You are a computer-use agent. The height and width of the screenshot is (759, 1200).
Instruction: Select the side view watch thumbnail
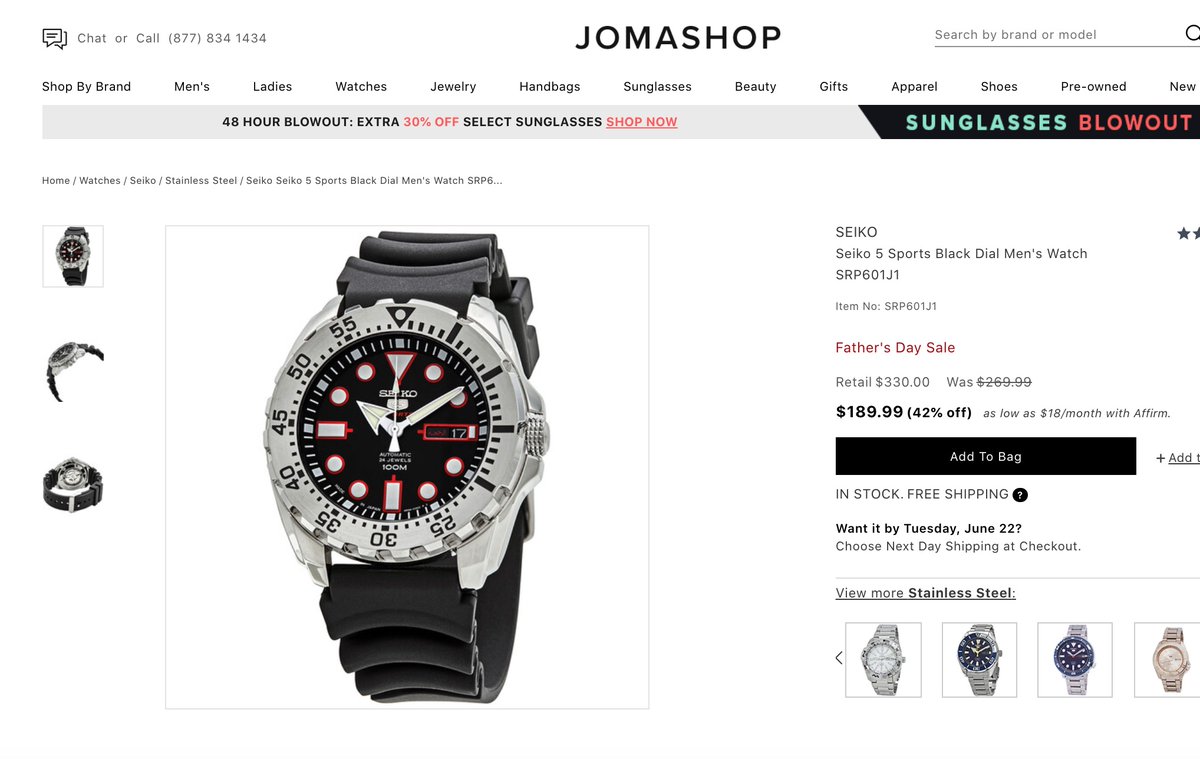[x=73, y=371]
